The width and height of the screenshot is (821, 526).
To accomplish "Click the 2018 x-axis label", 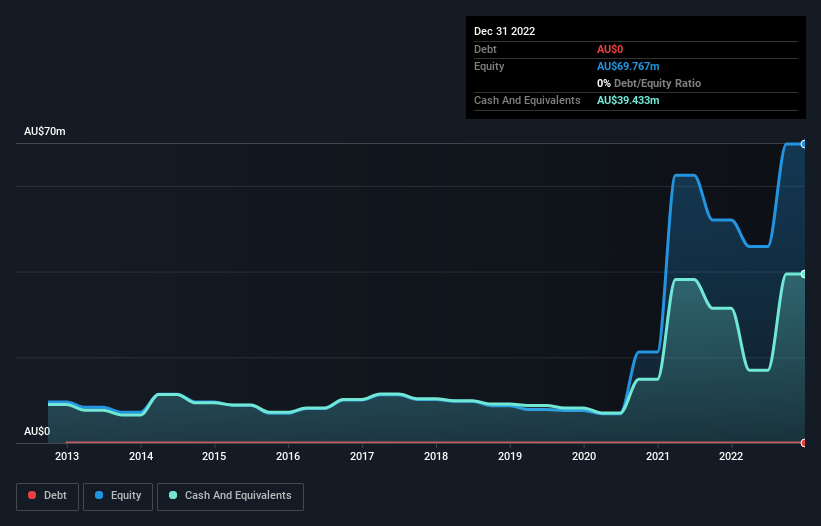I will pyautogui.click(x=436, y=456).
